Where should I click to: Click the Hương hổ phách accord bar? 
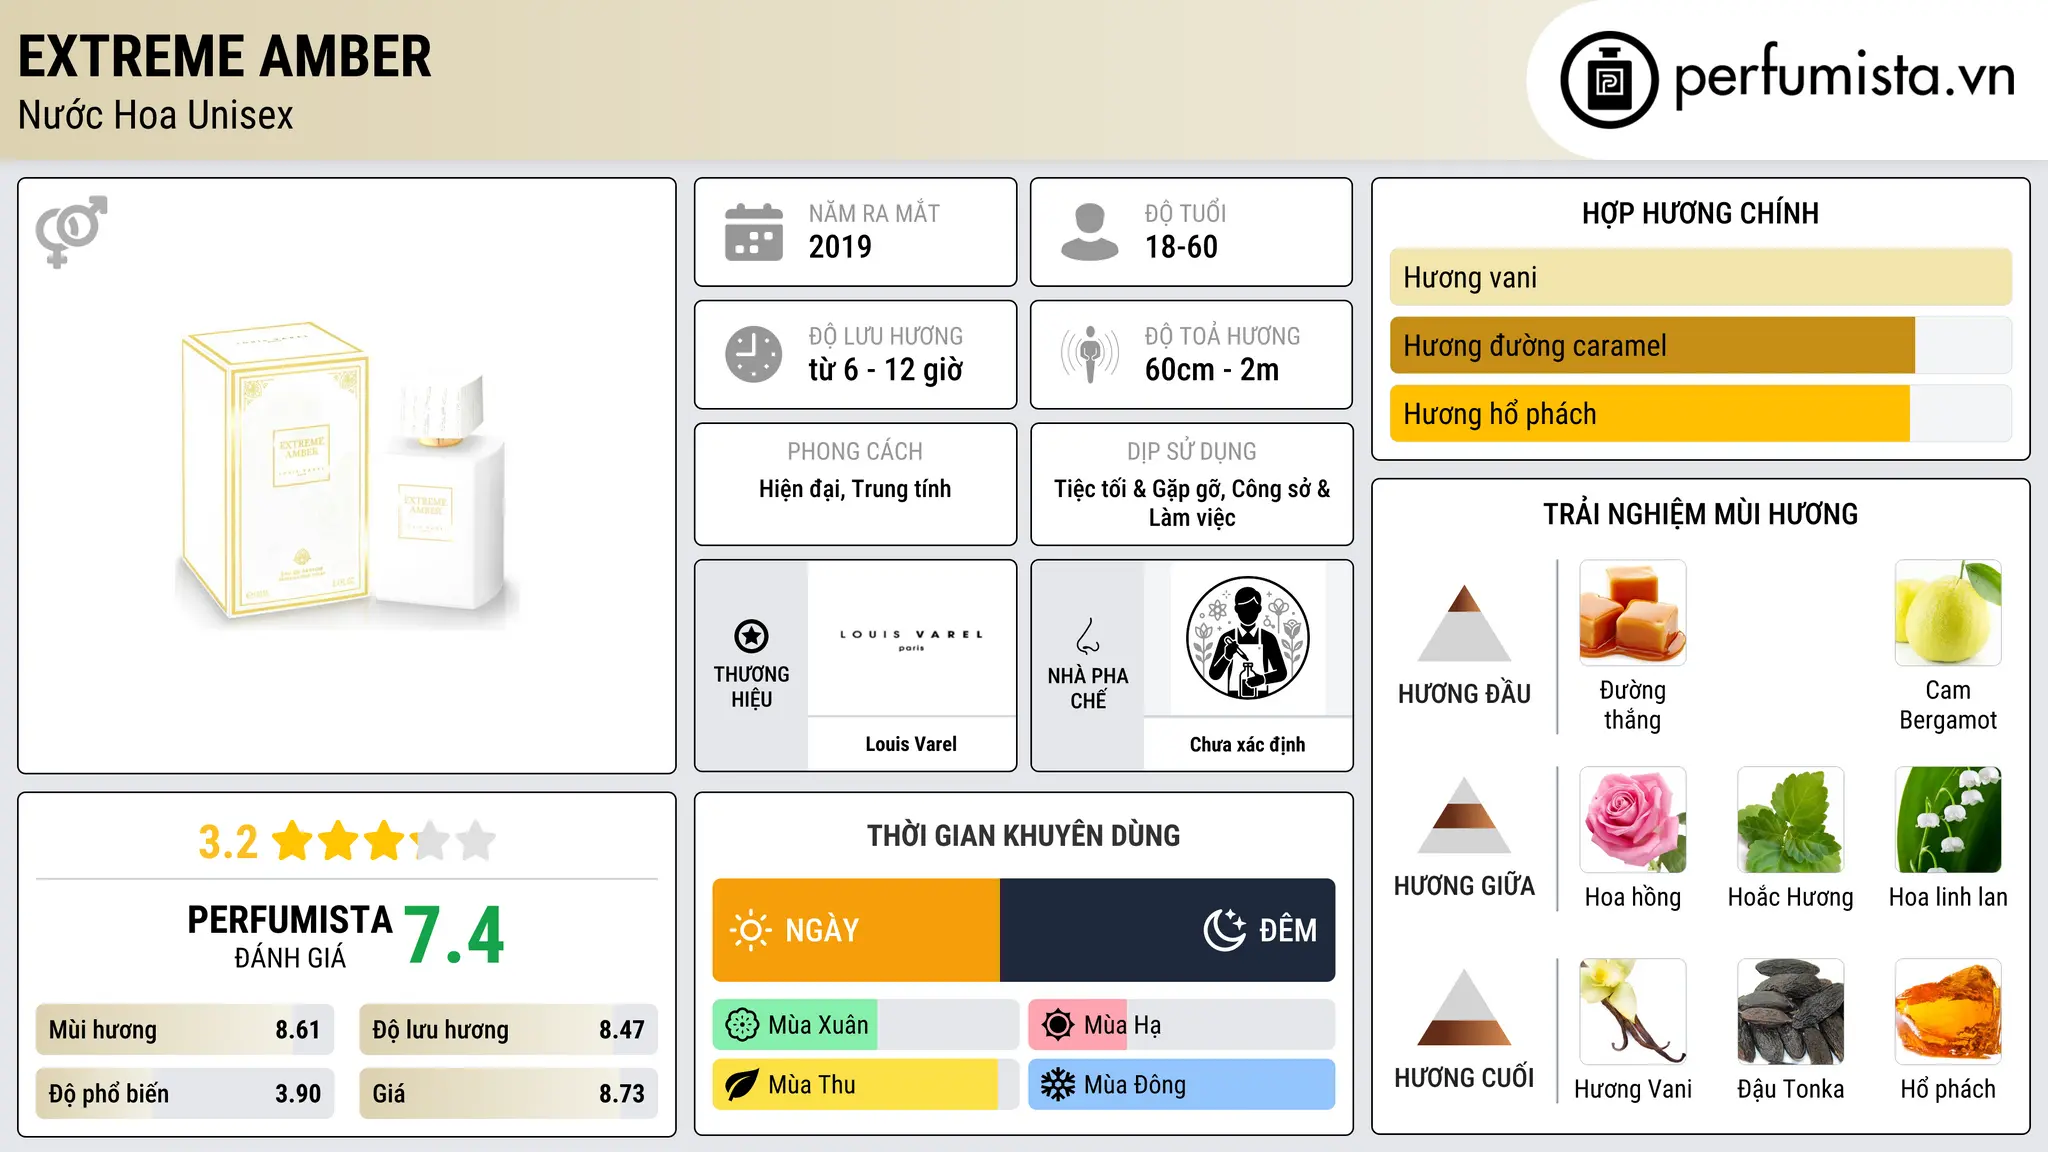click(x=1700, y=414)
